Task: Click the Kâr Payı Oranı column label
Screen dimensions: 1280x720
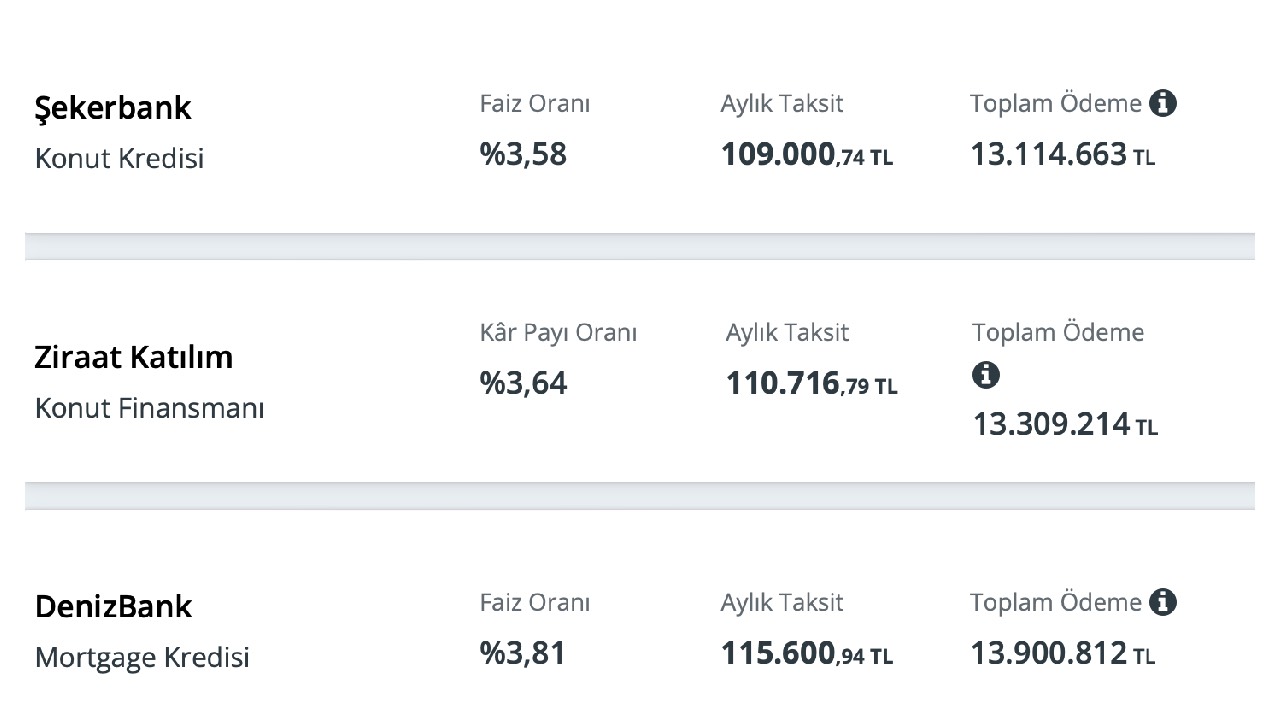Action: click(558, 333)
